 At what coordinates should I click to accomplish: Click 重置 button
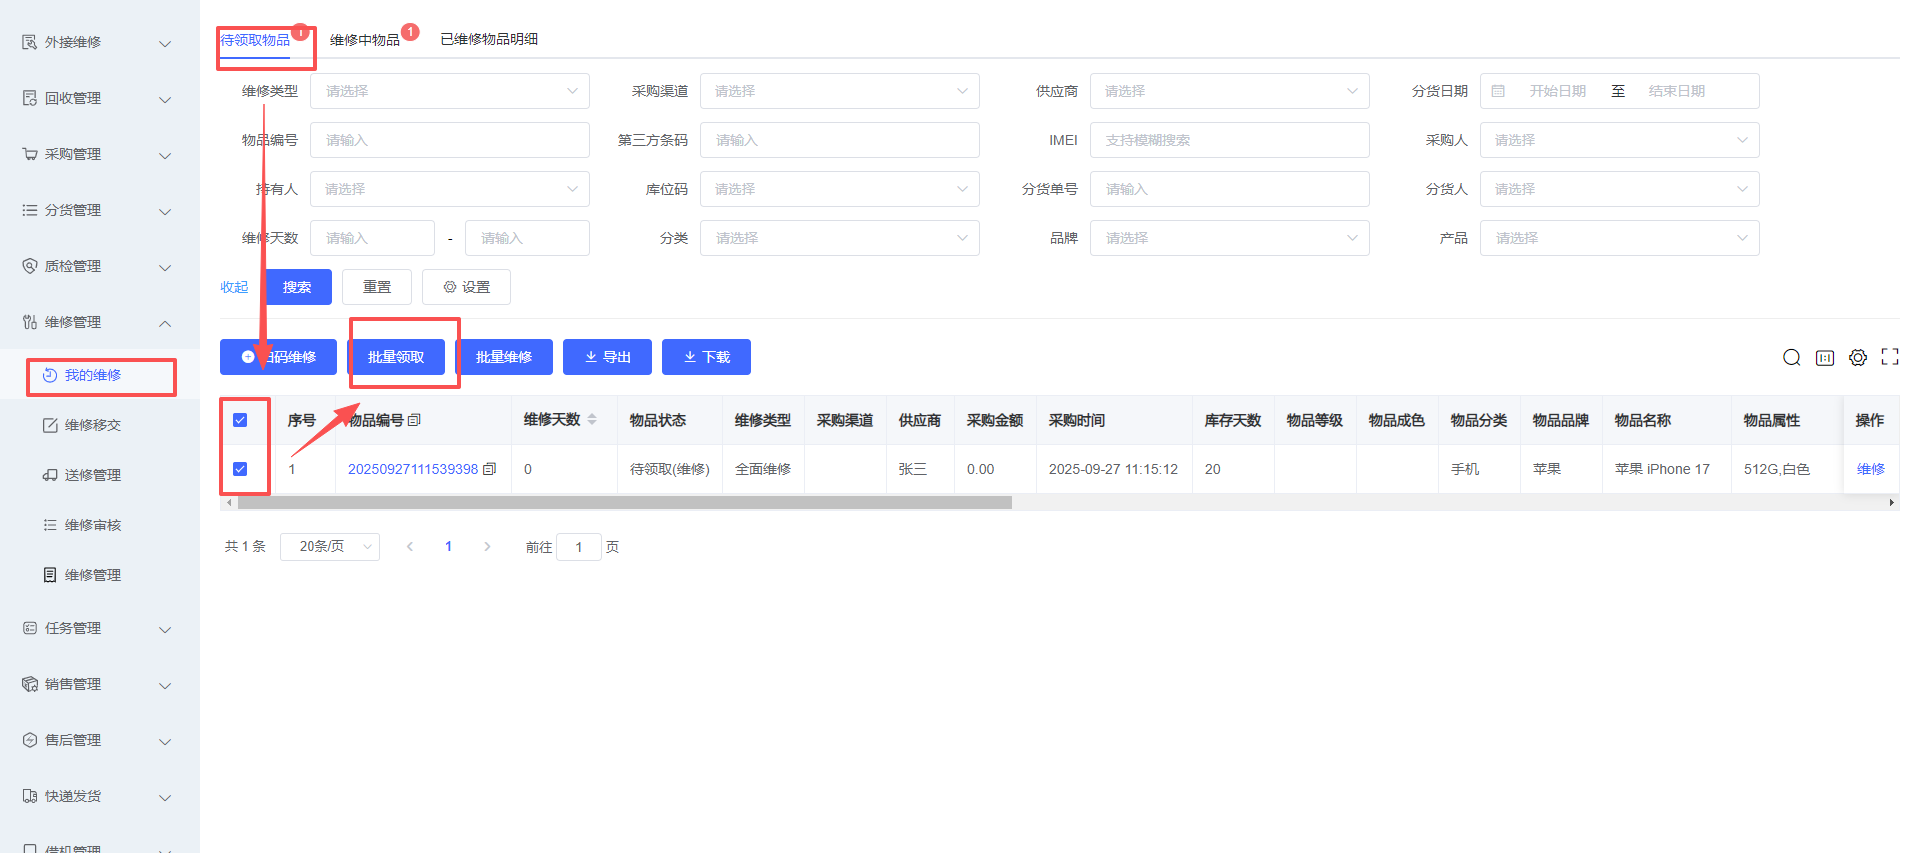tap(377, 287)
